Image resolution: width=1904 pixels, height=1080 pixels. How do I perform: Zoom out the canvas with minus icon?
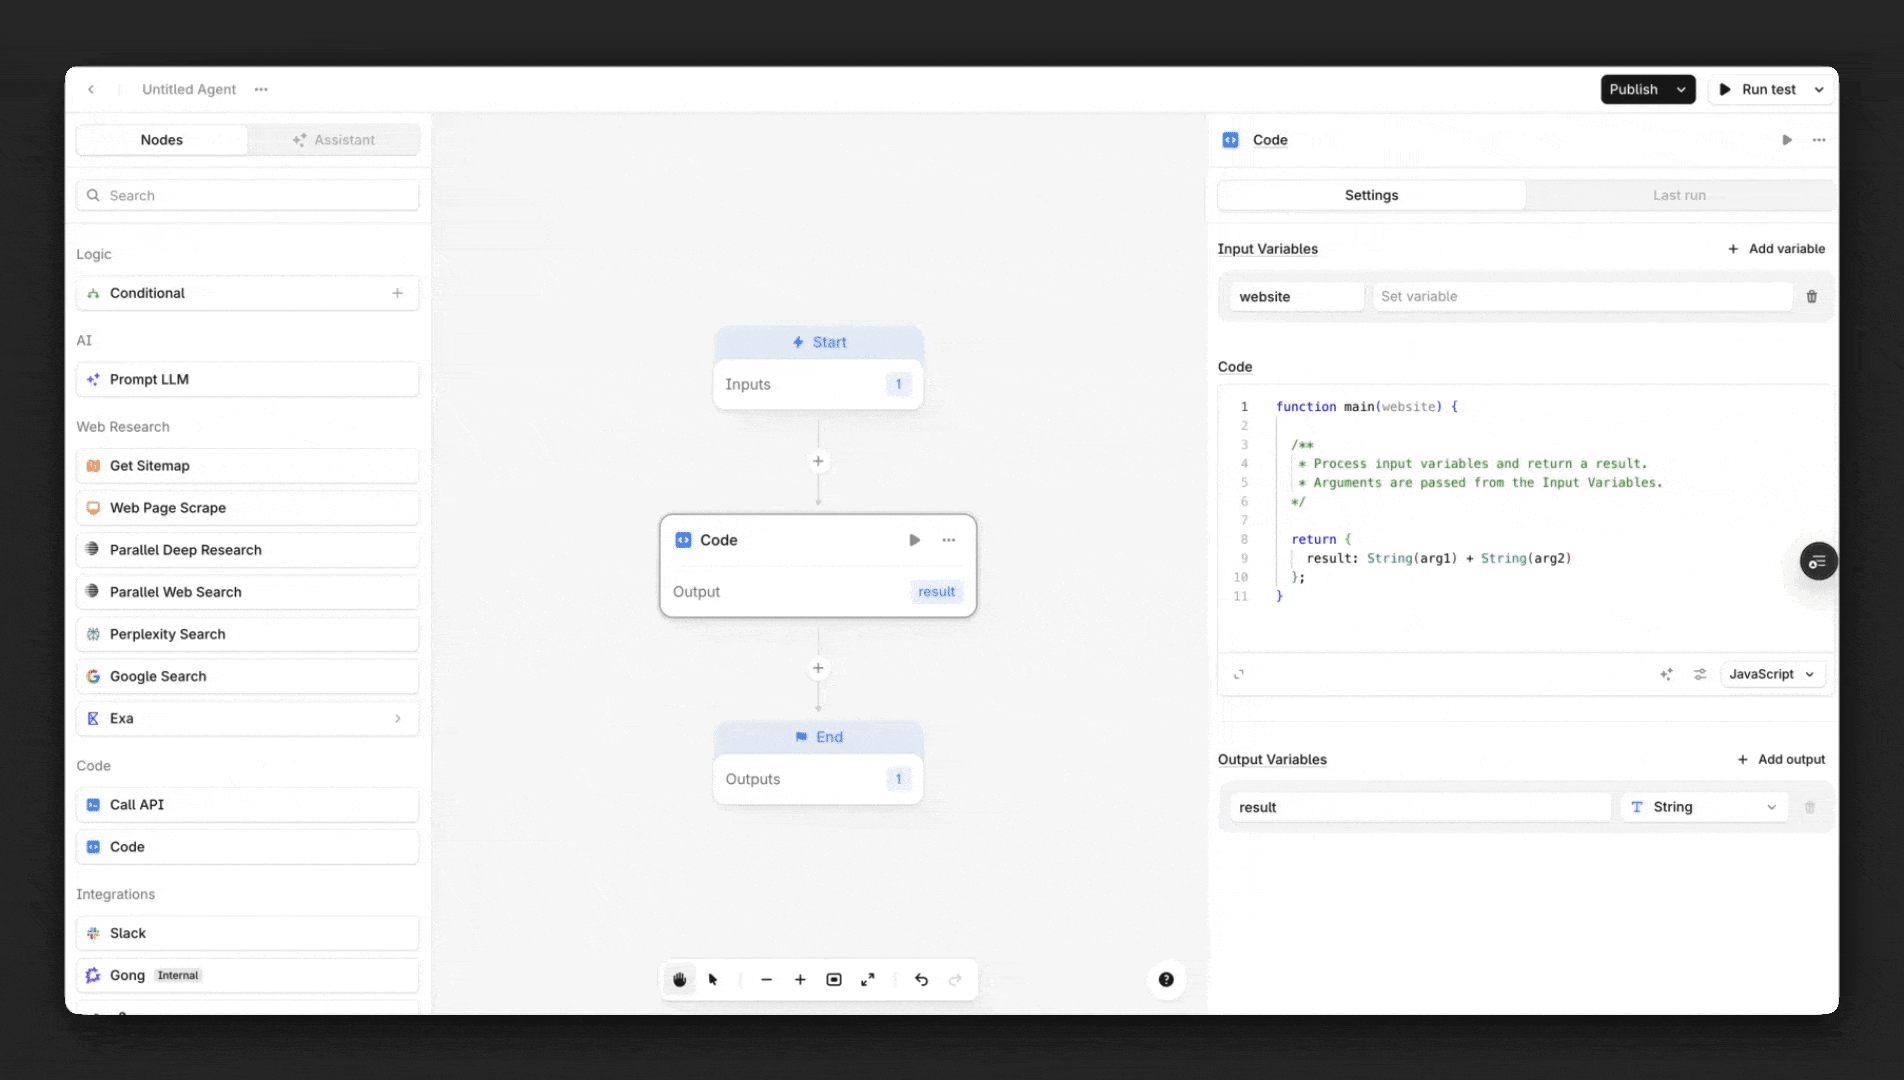coord(766,980)
